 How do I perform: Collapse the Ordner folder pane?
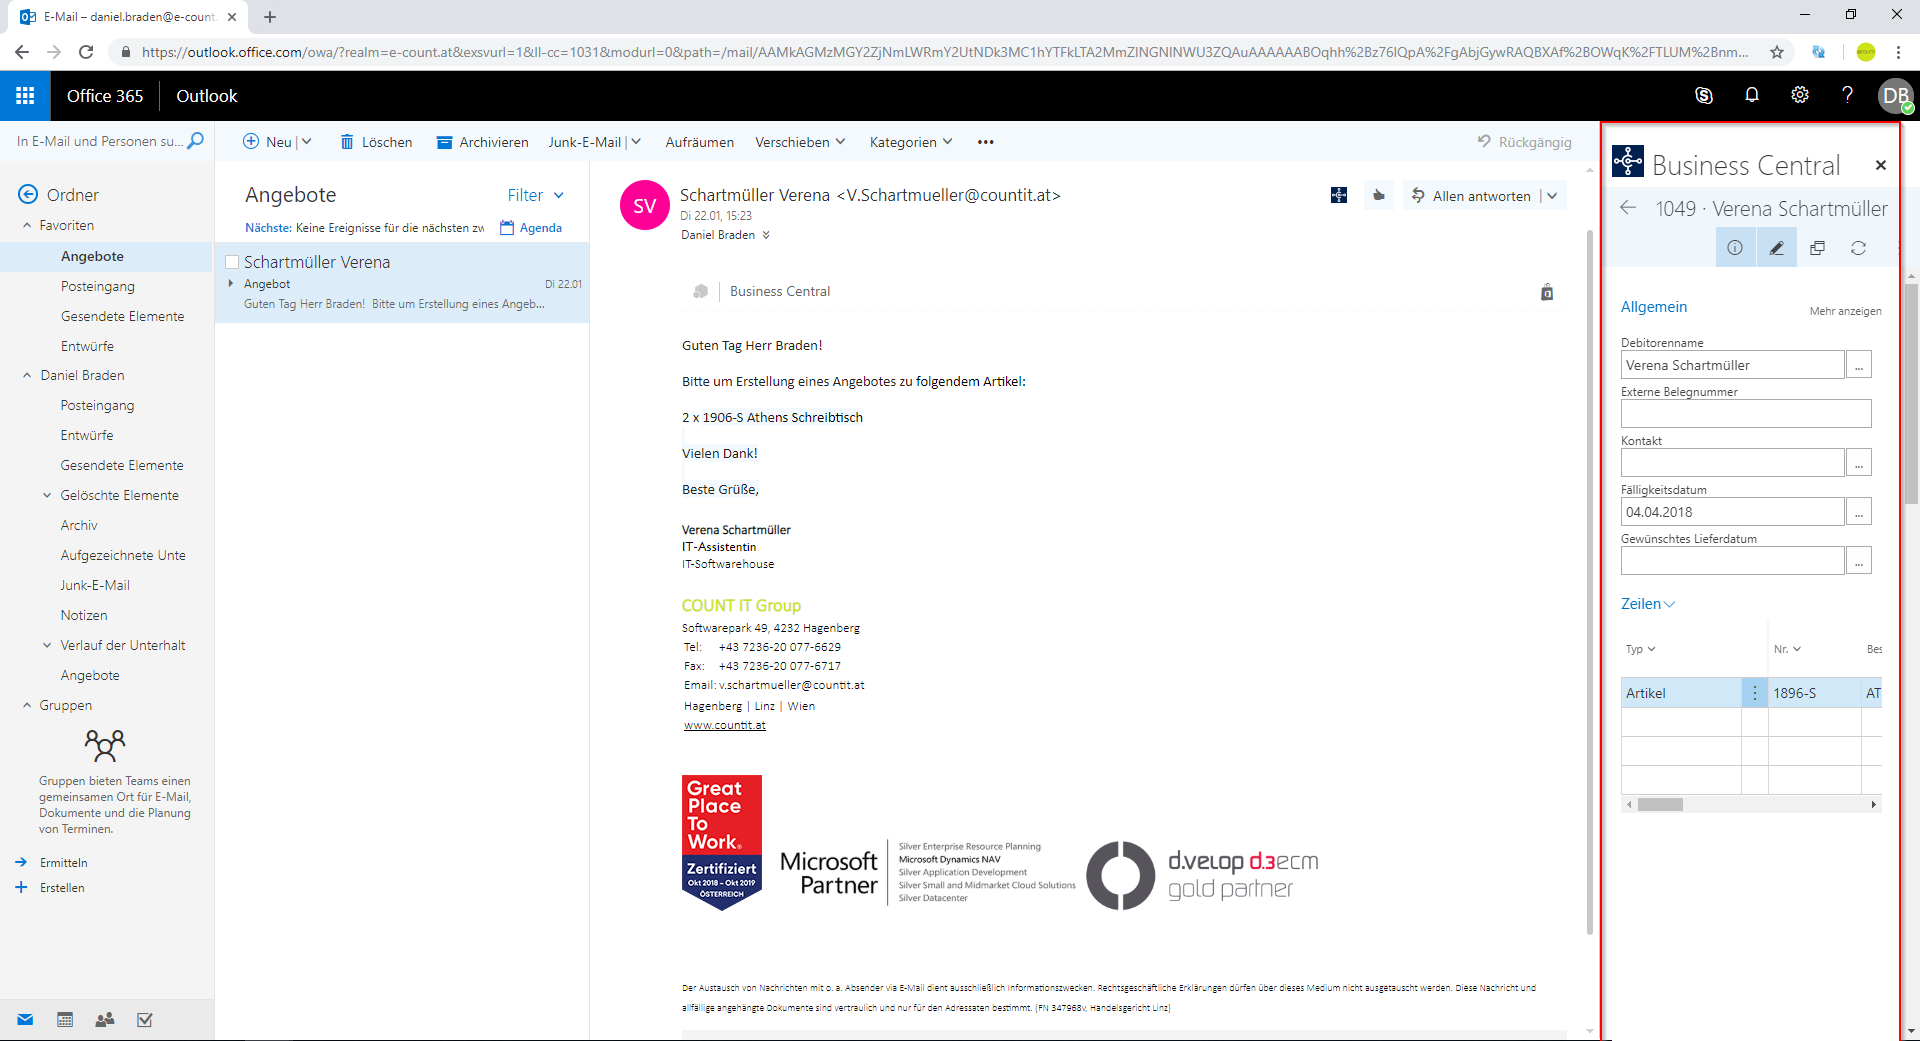(28, 194)
